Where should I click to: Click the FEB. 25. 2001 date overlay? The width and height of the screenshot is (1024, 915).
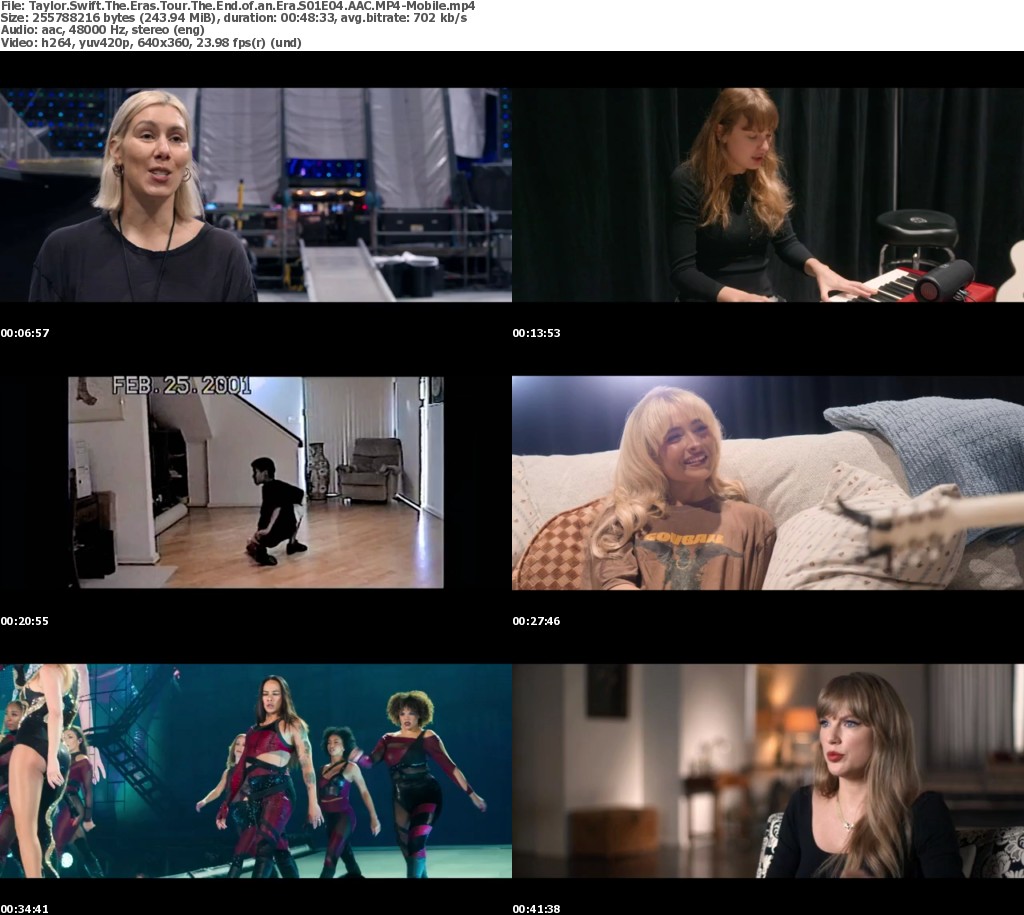coord(181,385)
